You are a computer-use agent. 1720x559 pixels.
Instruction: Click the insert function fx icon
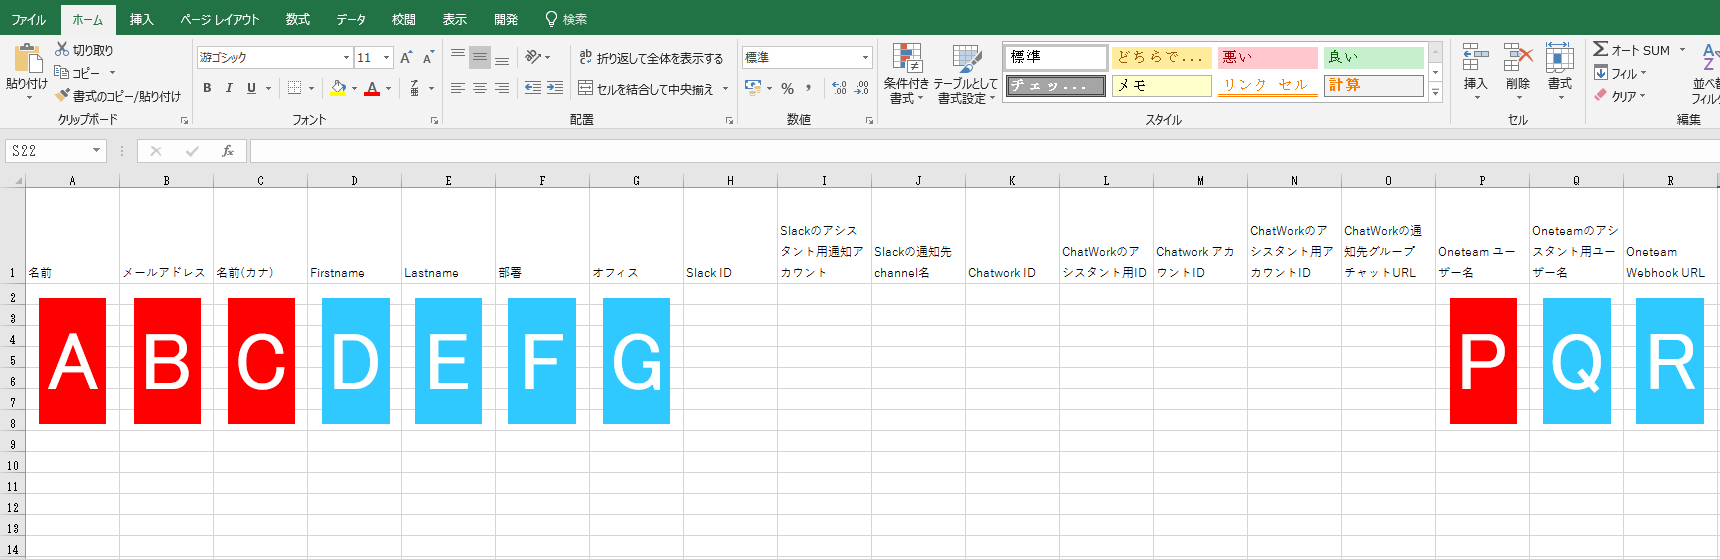click(x=228, y=151)
